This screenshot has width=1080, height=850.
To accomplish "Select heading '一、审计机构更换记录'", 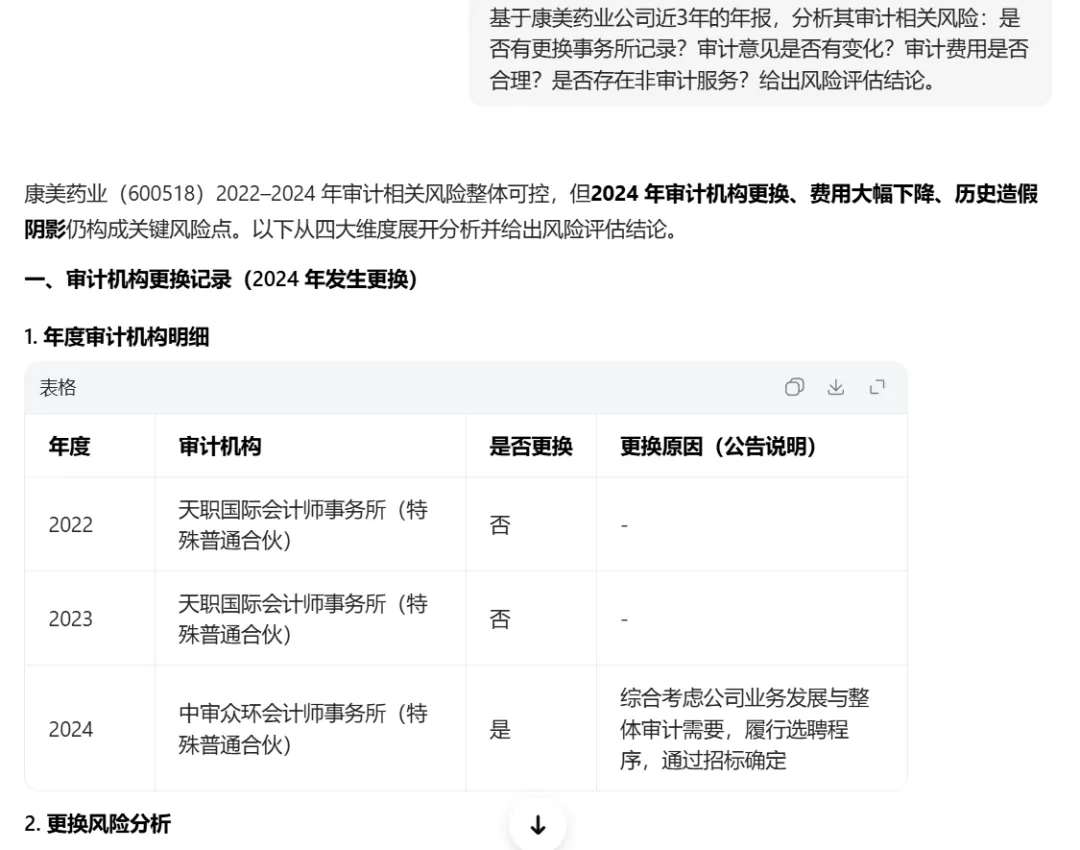I will 220,280.
